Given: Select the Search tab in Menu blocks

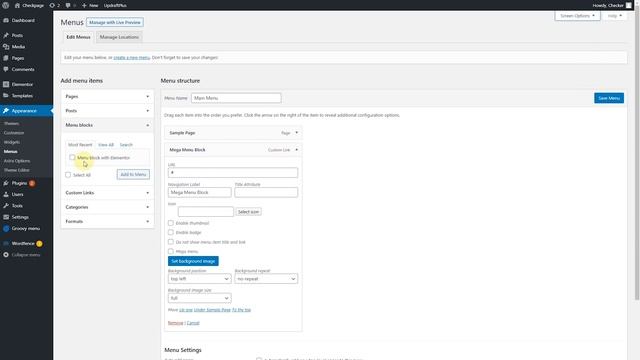Looking at the screenshot, I should (126, 144).
